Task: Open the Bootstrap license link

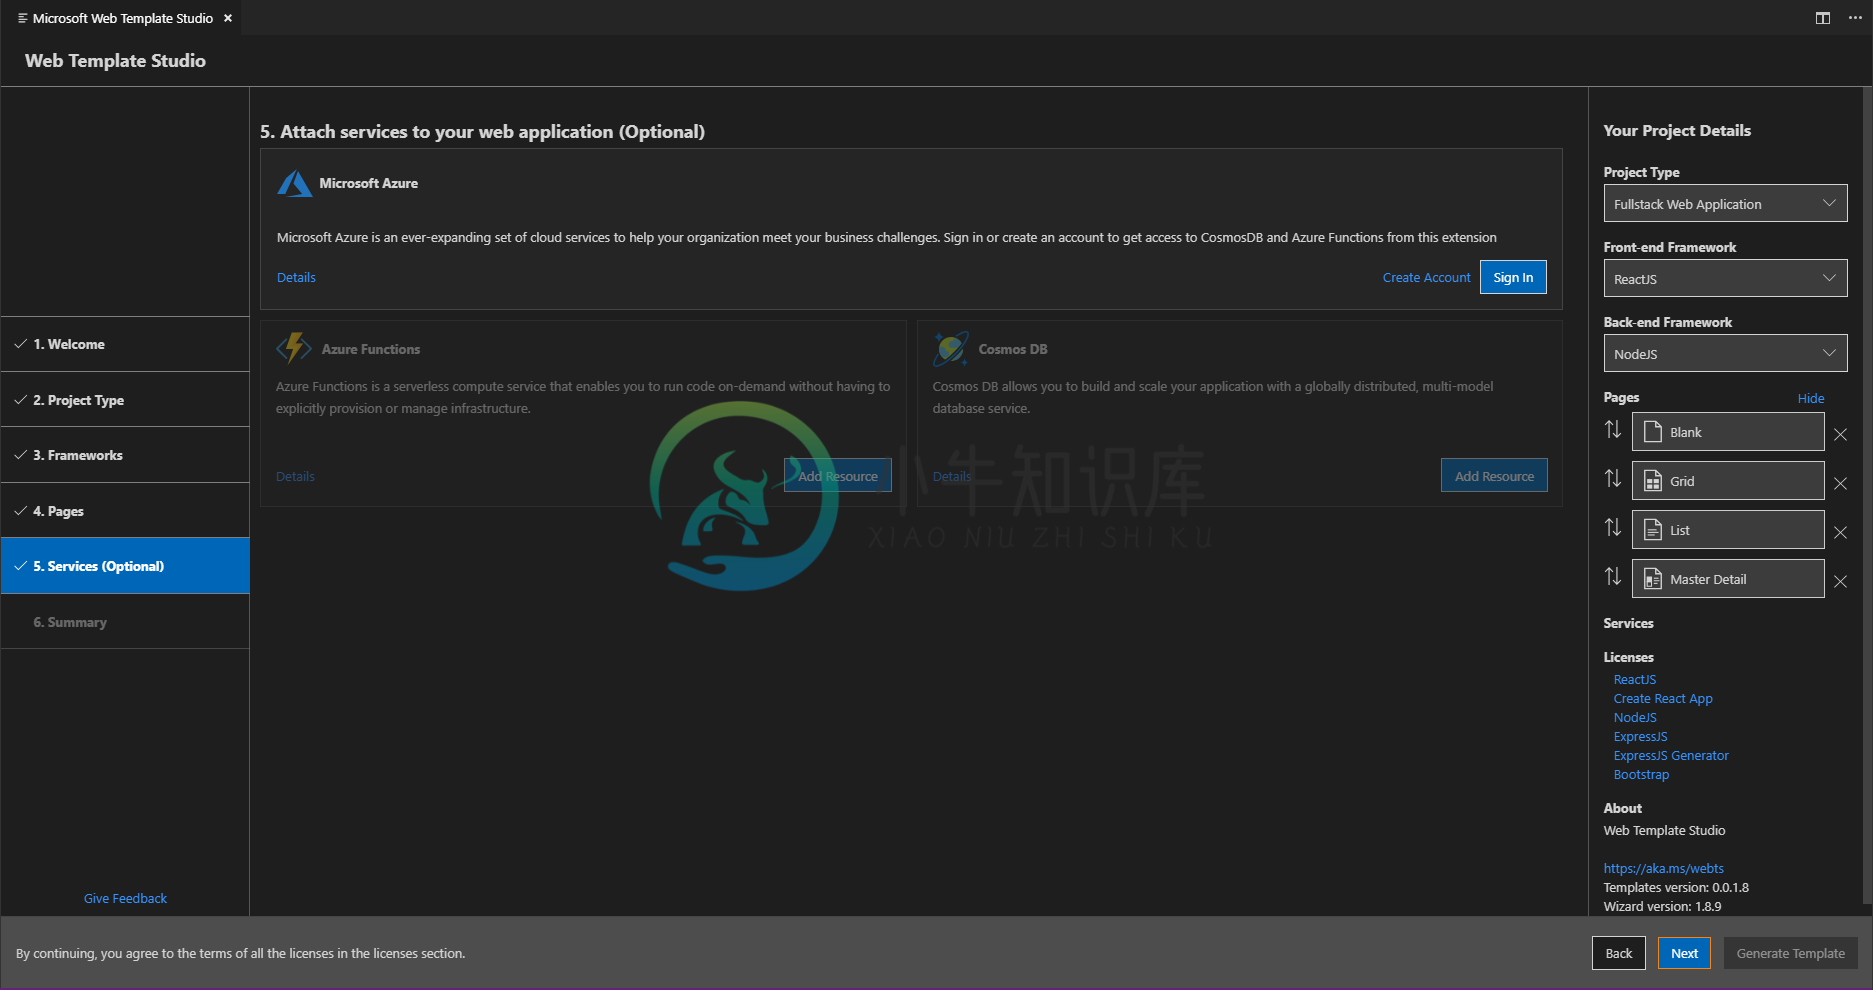Action: coord(1641,774)
